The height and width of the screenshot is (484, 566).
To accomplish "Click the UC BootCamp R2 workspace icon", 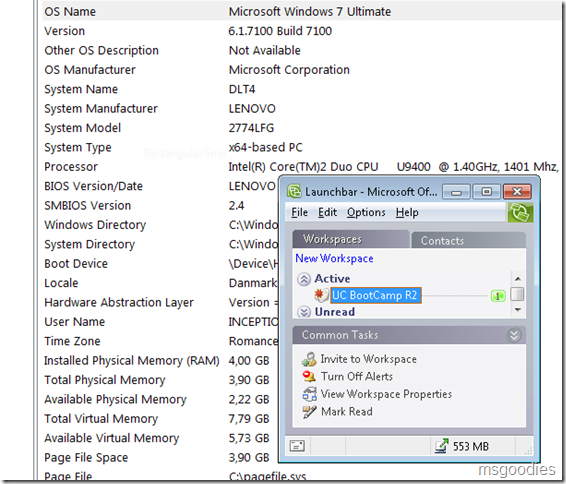I will (x=321, y=295).
